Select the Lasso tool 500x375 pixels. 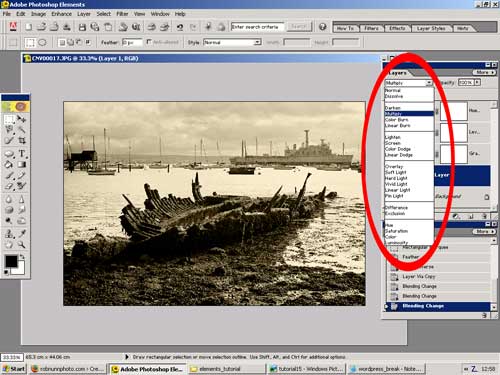(x=9, y=129)
